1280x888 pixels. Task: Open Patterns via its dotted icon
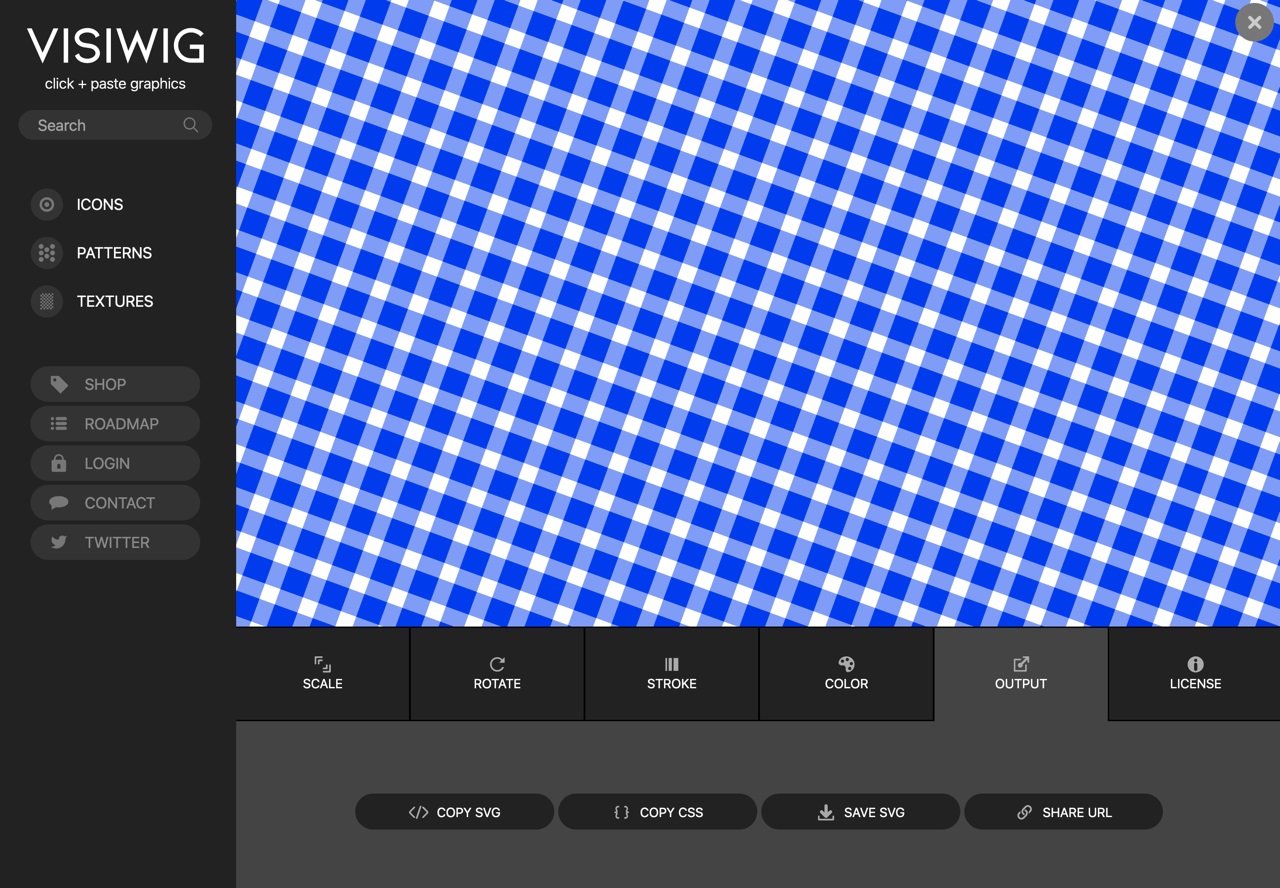pyautogui.click(x=47, y=253)
